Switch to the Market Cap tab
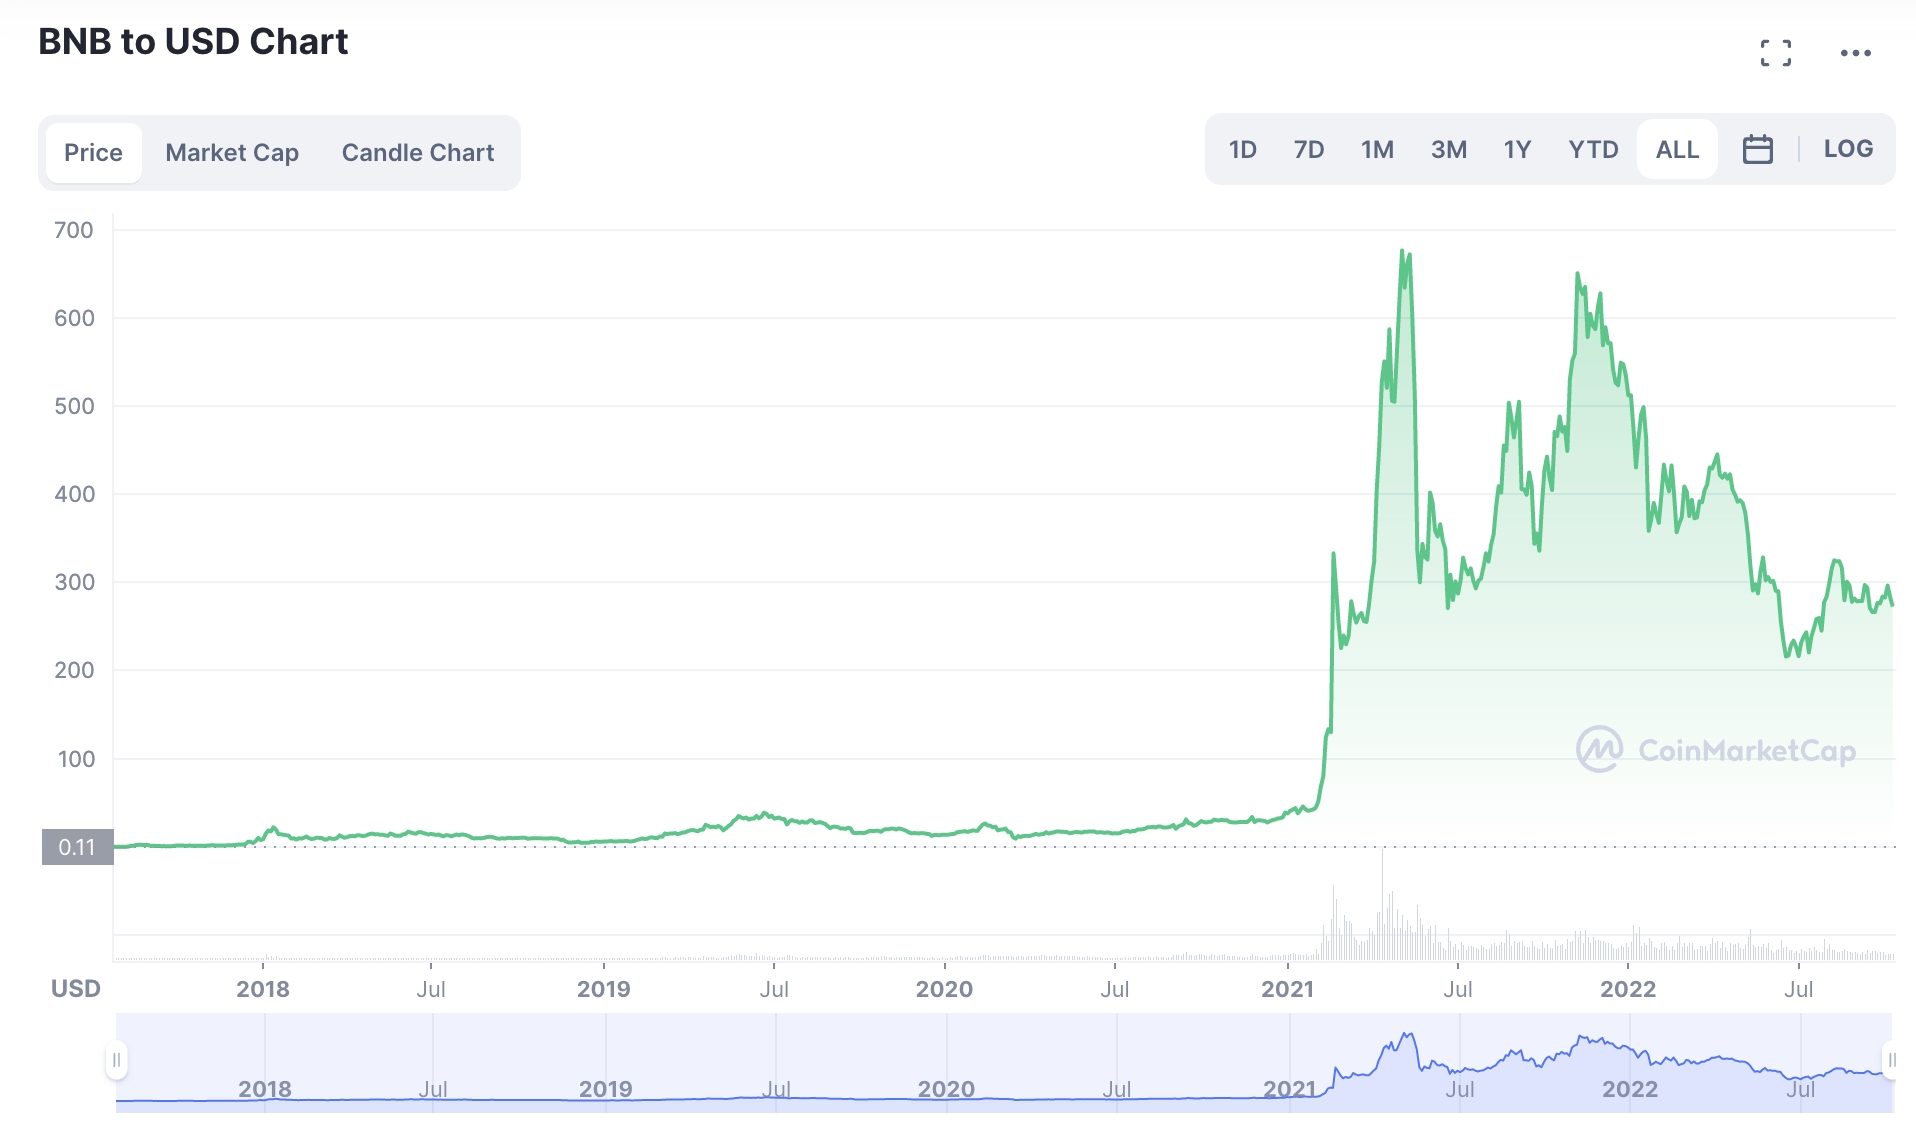 click(232, 153)
